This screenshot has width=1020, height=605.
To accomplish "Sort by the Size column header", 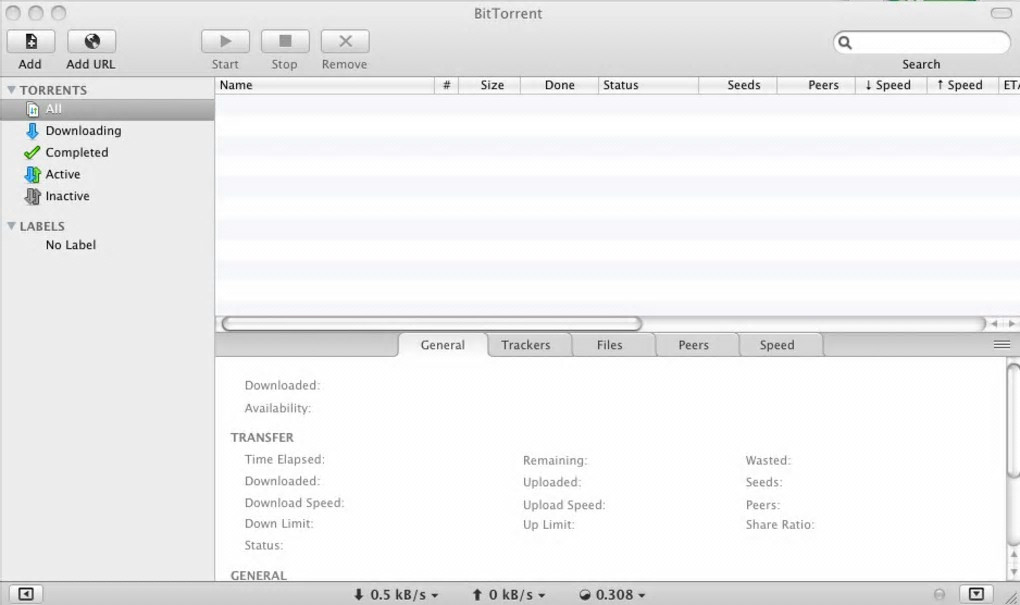I will click(x=489, y=85).
